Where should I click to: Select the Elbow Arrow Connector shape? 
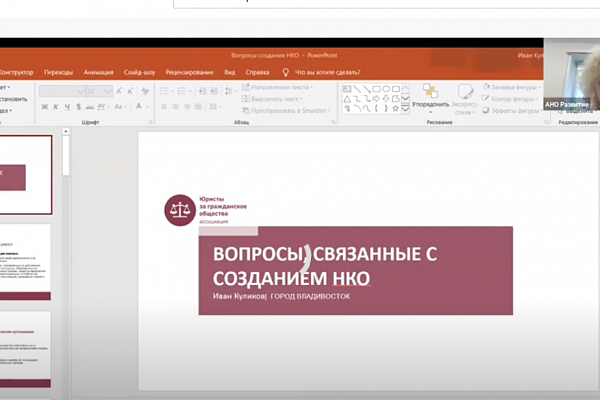tap(367, 99)
